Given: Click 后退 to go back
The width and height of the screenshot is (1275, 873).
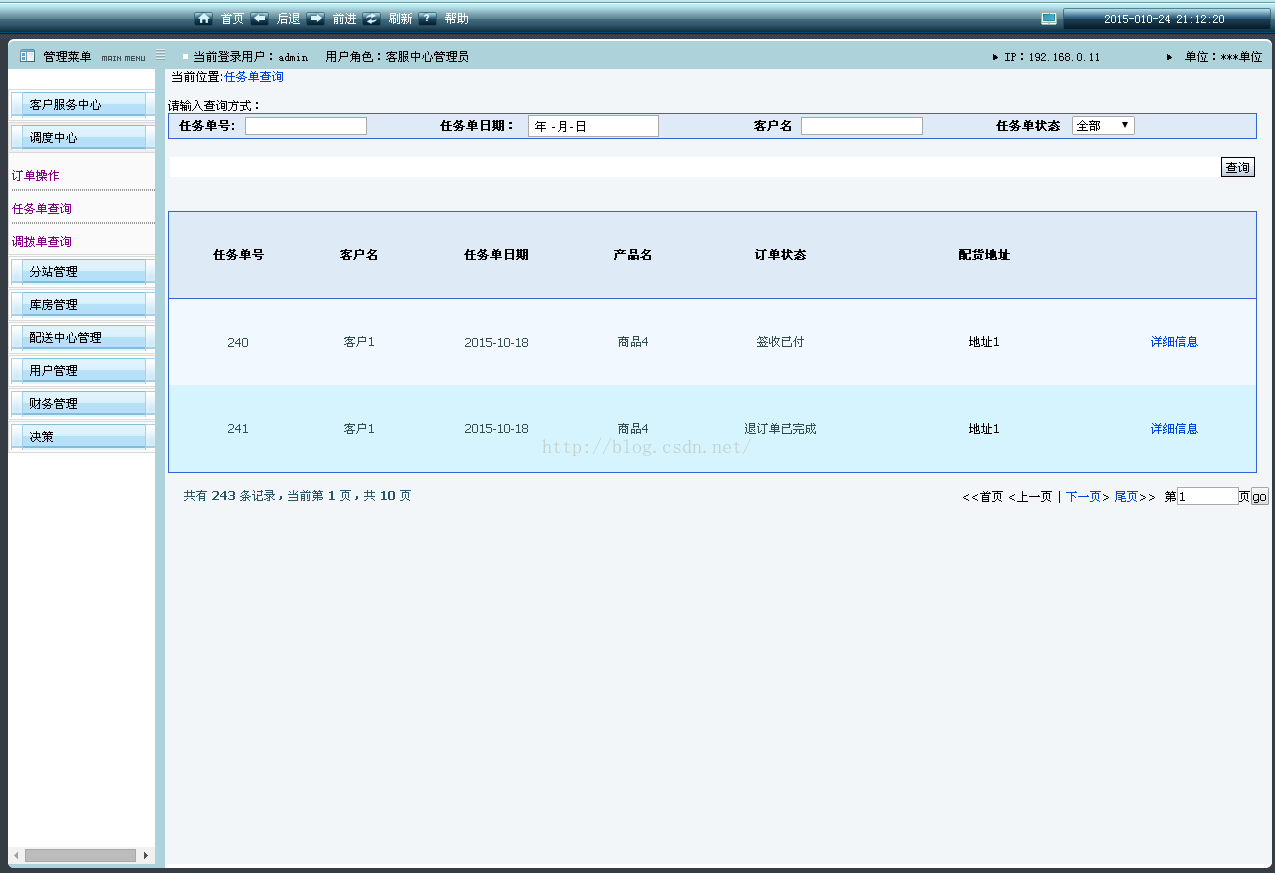Looking at the screenshot, I should 288,19.
